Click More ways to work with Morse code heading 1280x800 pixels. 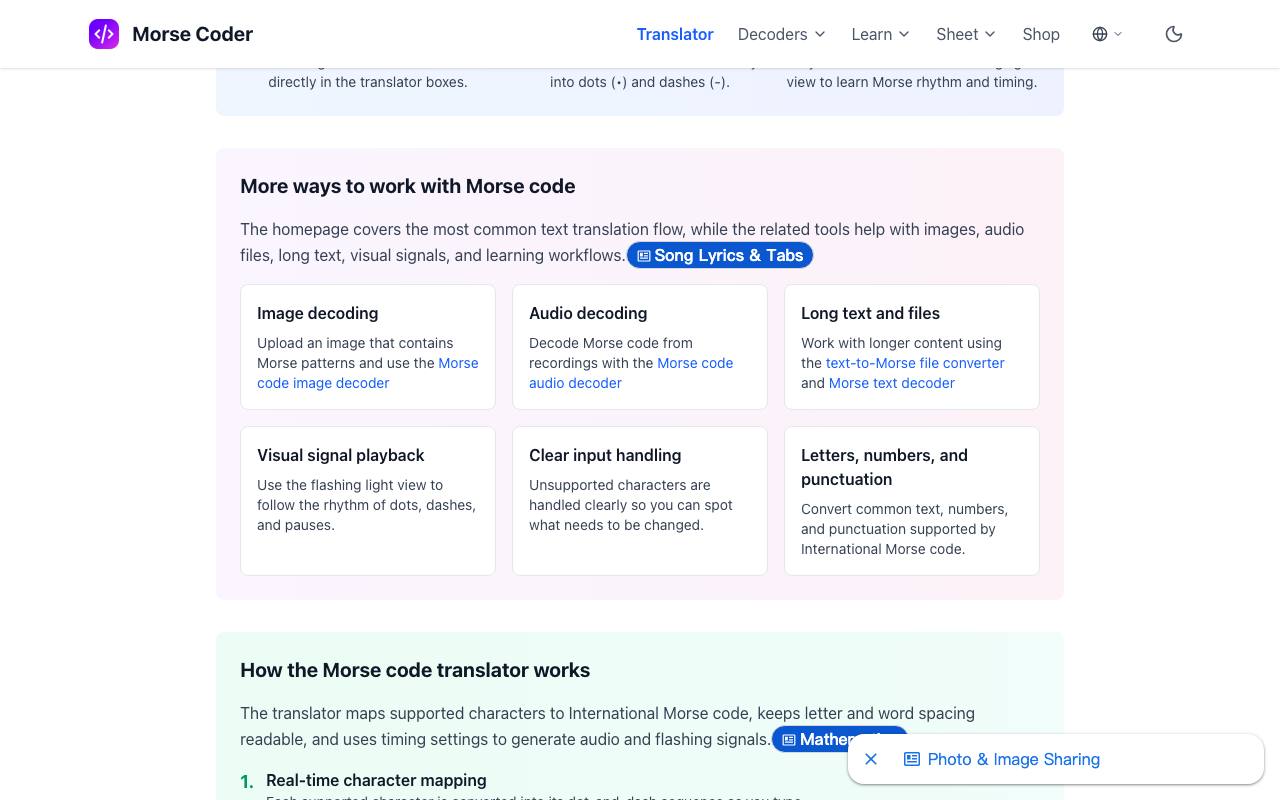pyautogui.click(x=407, y=186)
